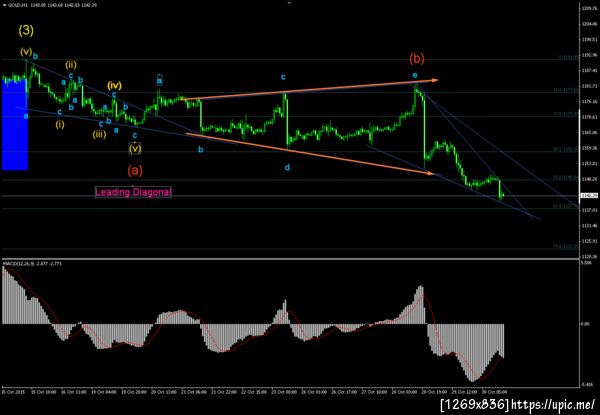Click the 1209.75 price axis value

[589, 8]
